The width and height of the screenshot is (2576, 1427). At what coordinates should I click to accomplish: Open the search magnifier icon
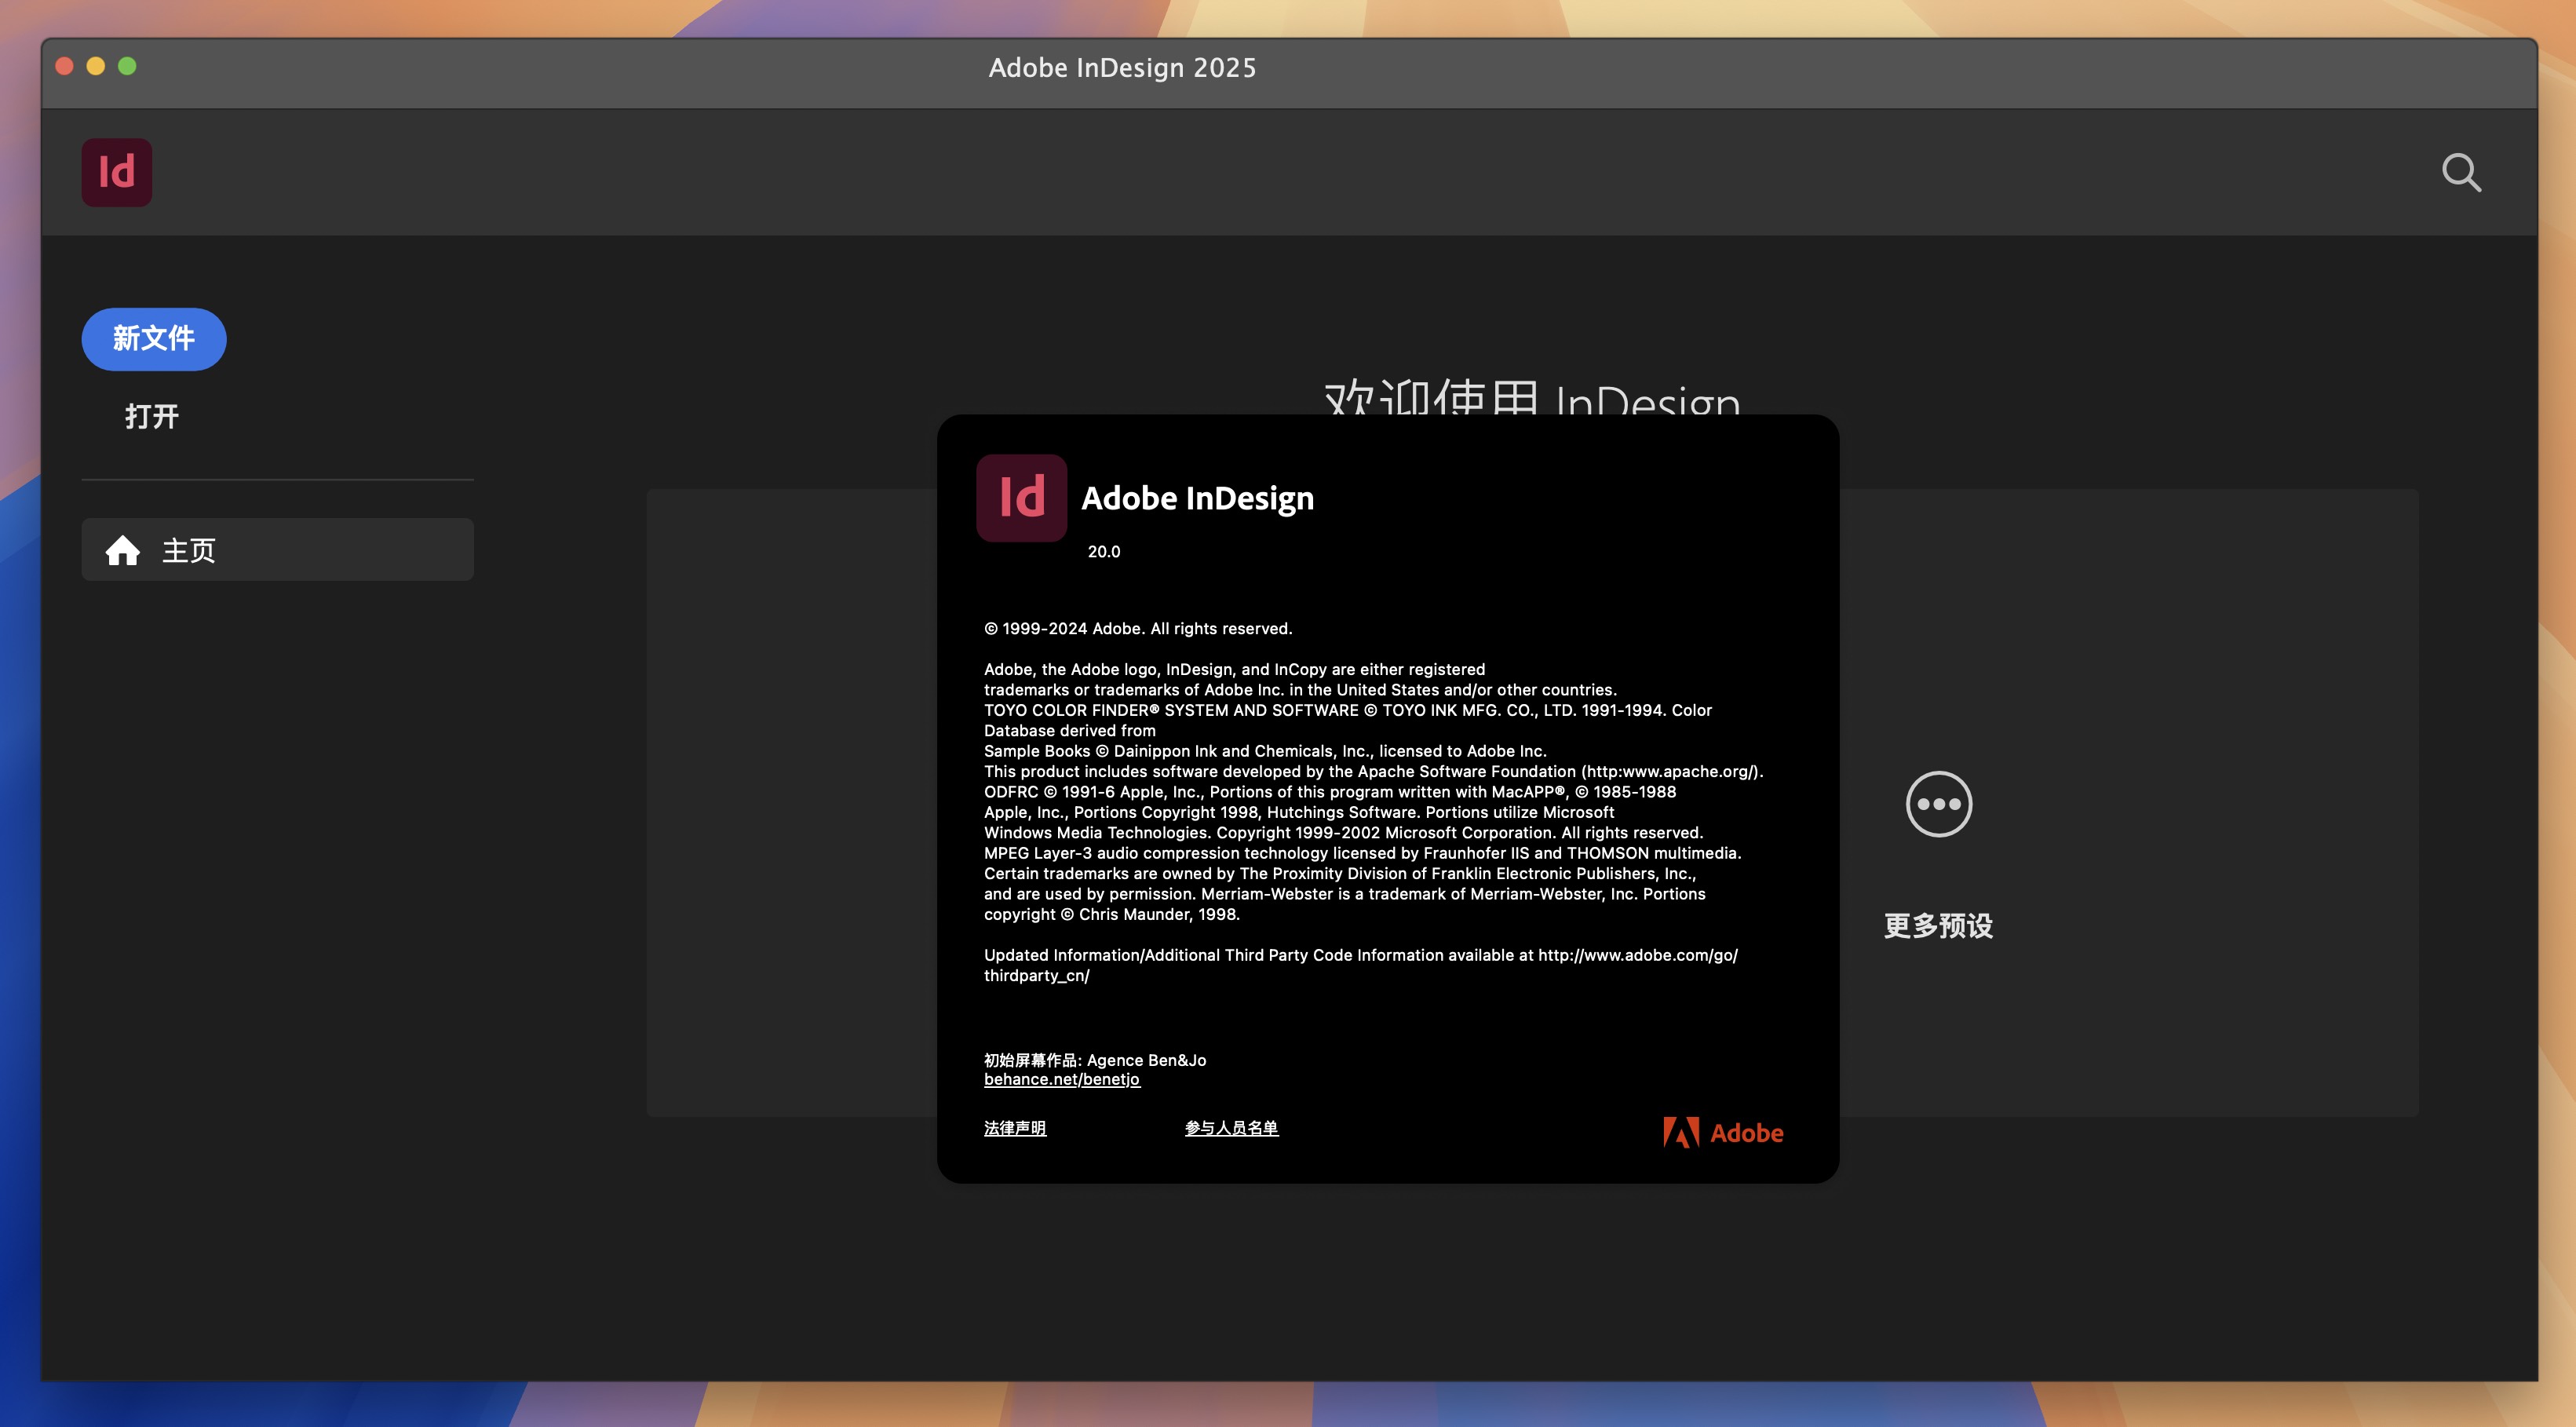2460,173
